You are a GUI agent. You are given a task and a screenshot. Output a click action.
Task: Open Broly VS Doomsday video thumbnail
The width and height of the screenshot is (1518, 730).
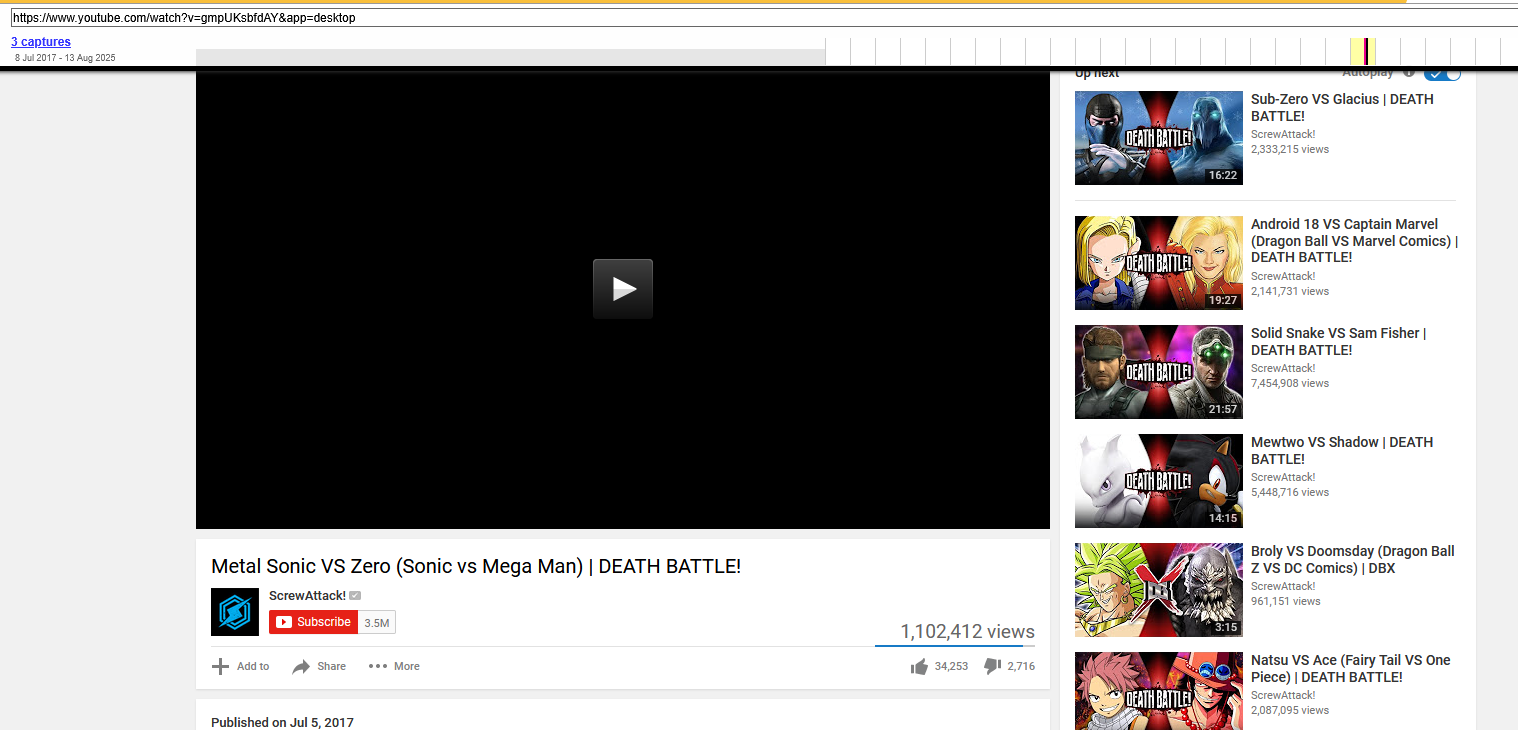(x=1159, y=590)
